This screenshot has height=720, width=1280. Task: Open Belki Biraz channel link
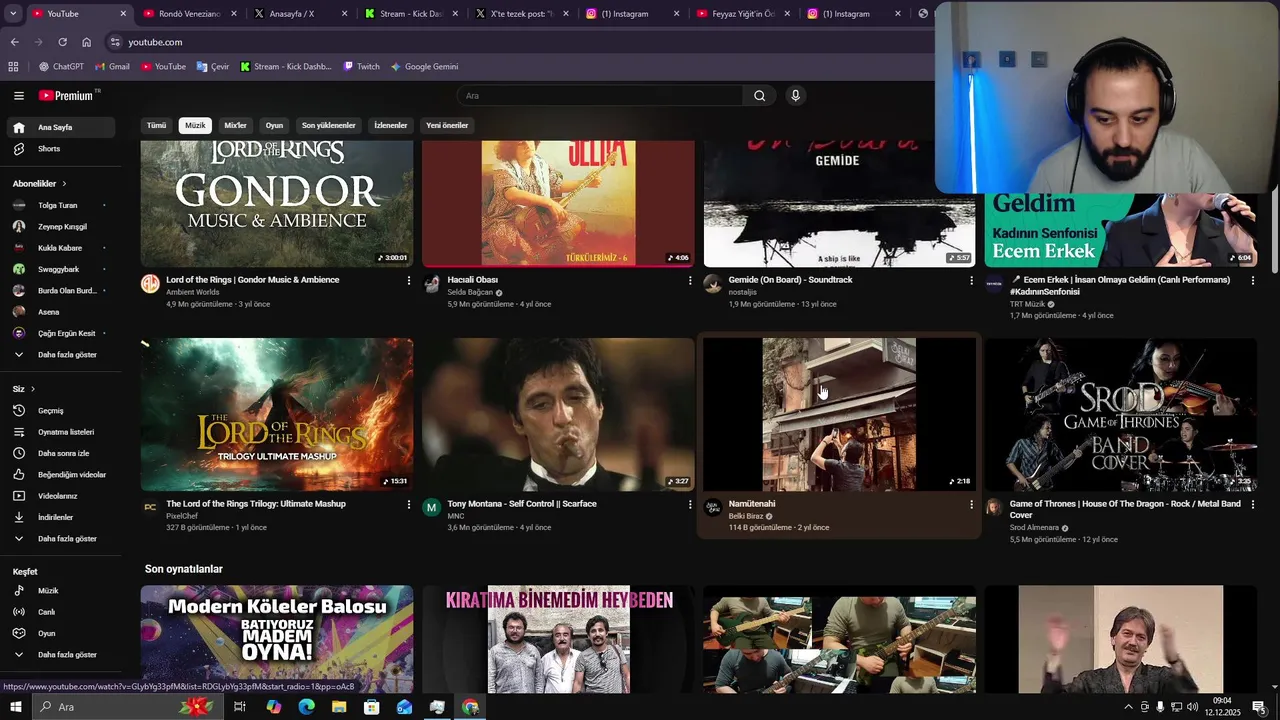(746, 516)
